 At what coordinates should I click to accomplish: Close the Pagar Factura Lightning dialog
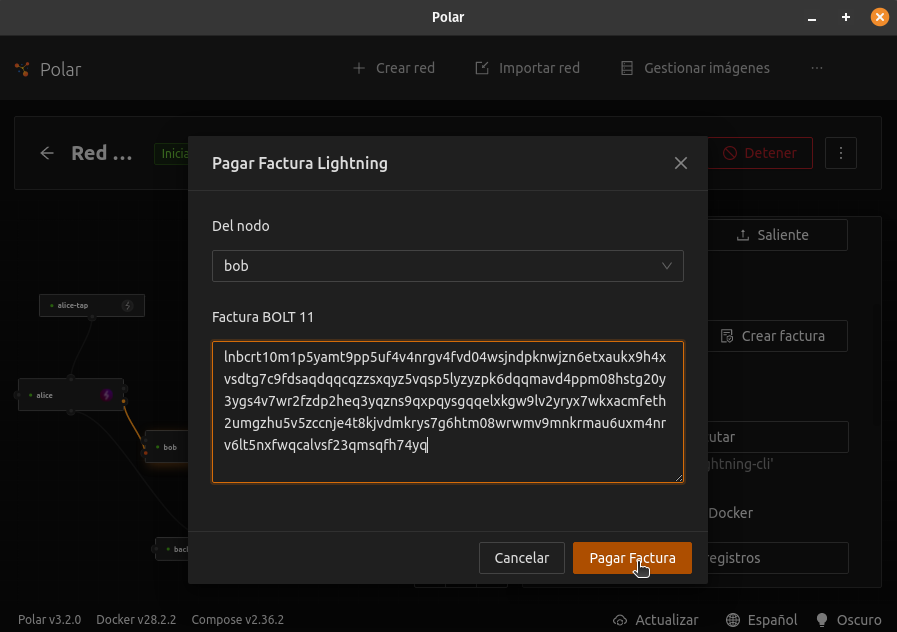pyautogui.click(x=681, y=163)
